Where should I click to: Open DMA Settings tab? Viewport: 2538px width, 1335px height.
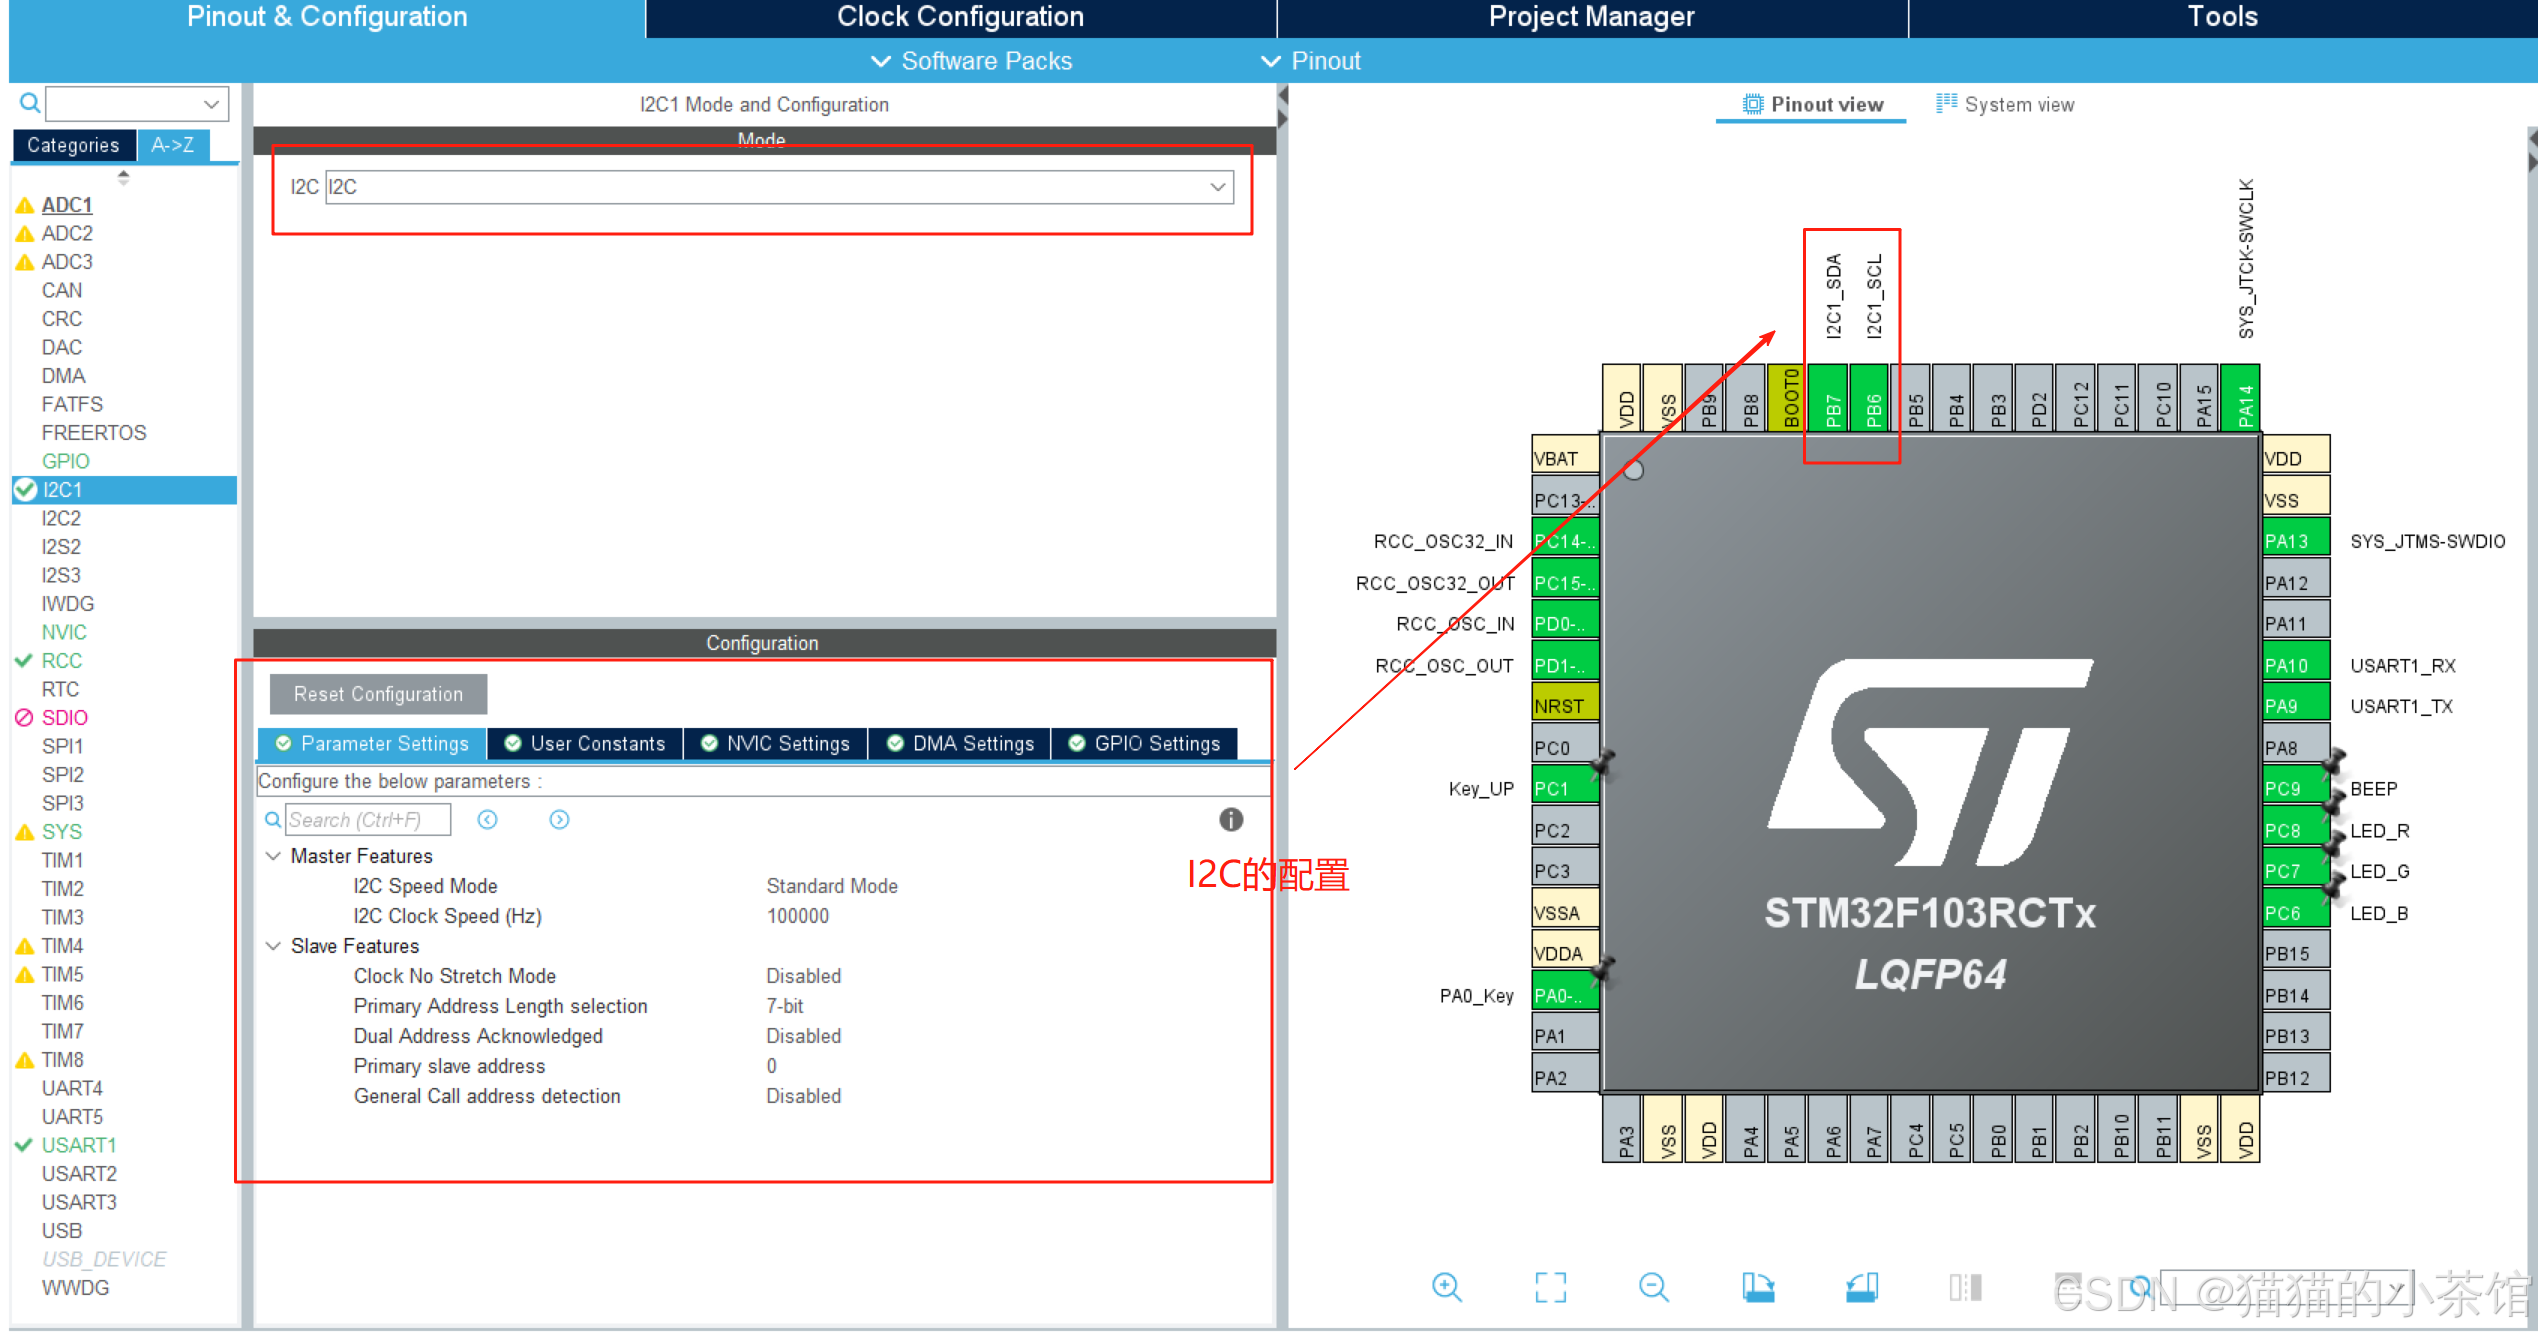(959, 743)
